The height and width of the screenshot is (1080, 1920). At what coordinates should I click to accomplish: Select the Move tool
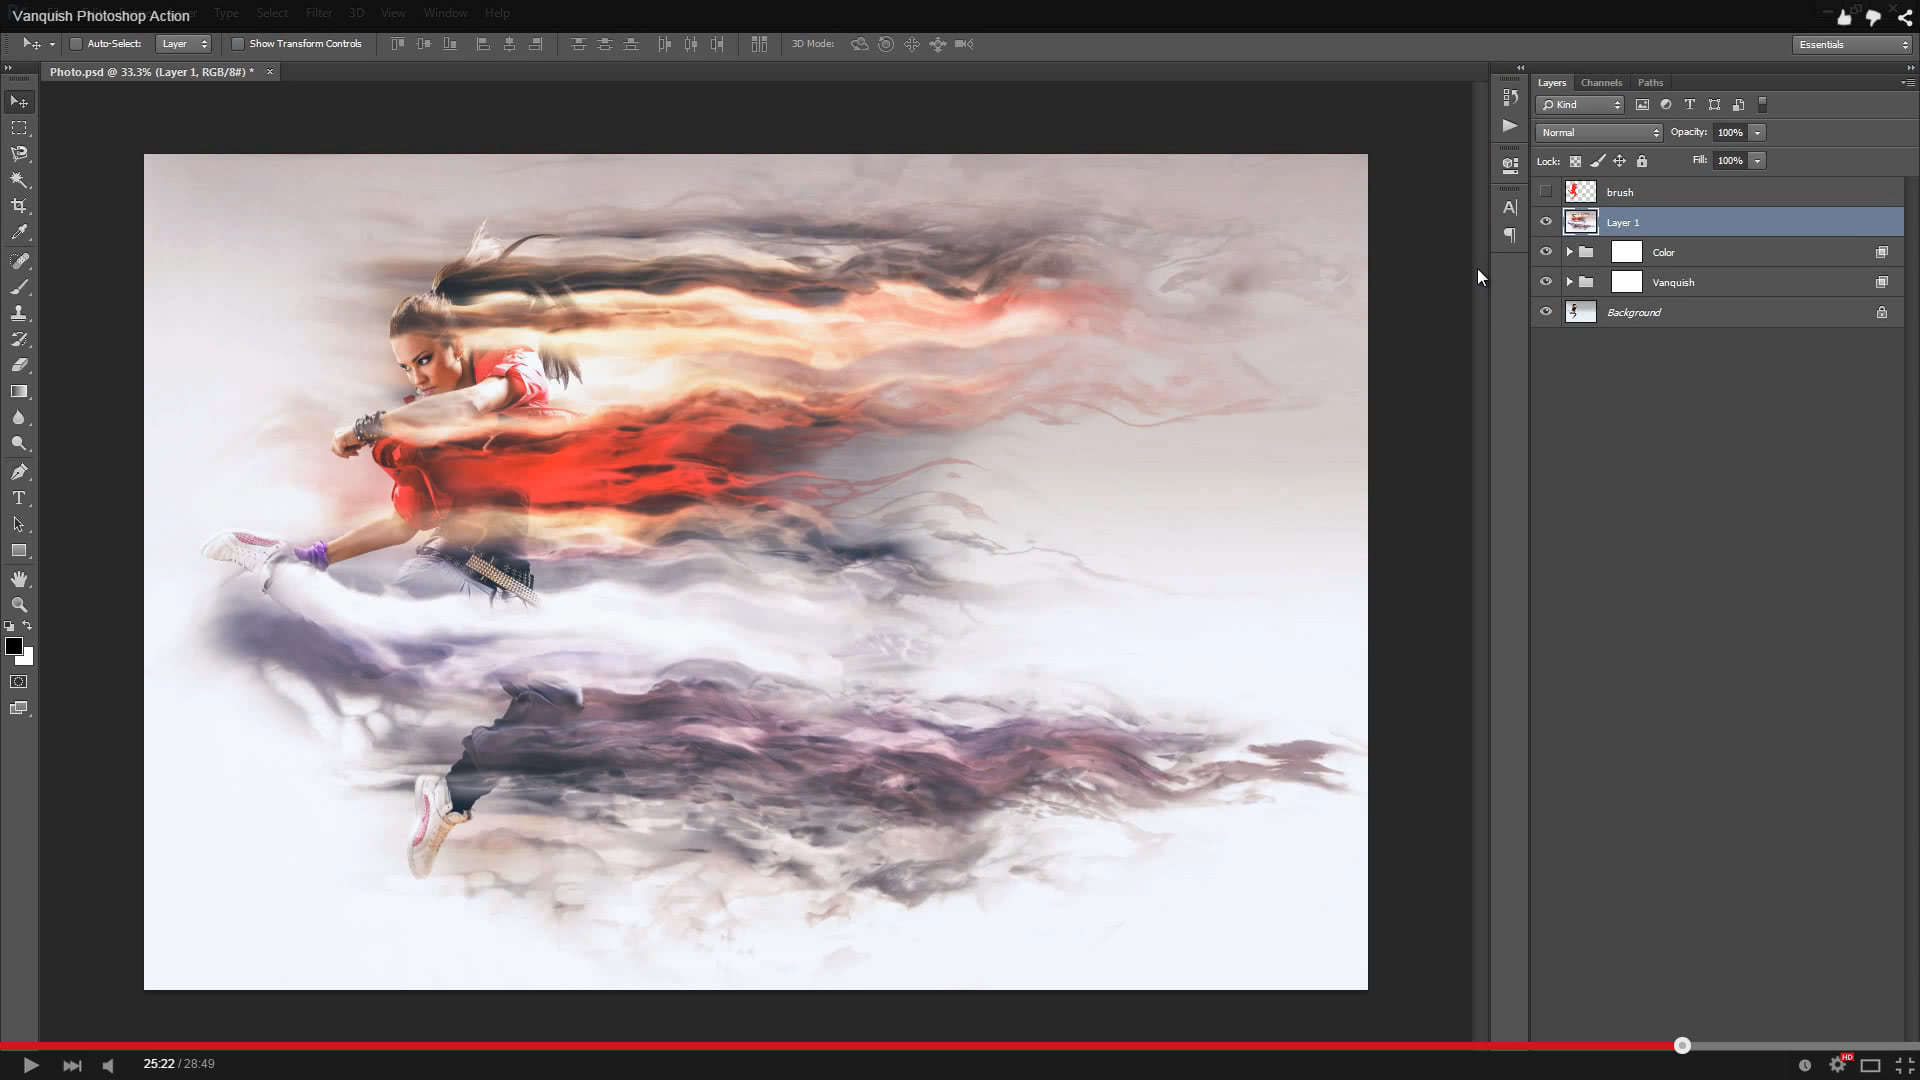[18, 101]
